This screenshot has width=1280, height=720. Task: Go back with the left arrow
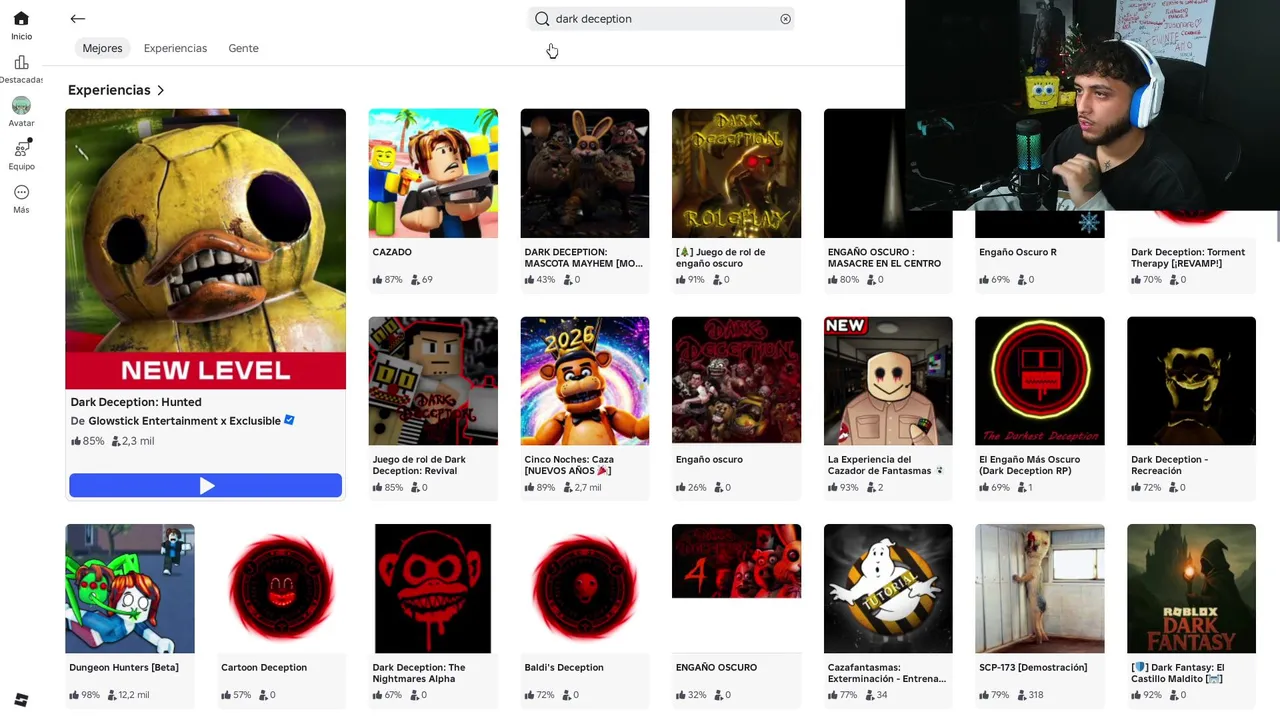click(x=77, y=19)
